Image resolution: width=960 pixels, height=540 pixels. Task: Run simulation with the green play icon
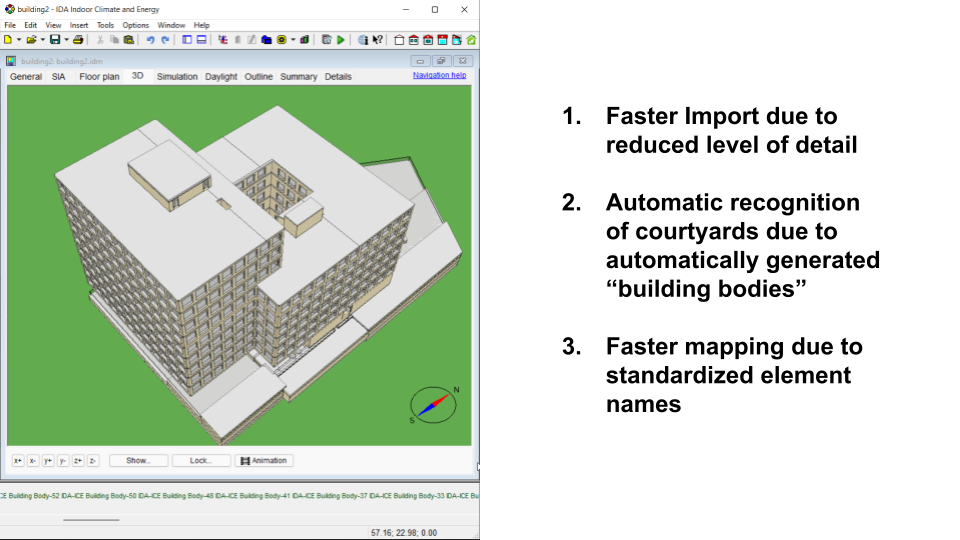coord(341,40)
